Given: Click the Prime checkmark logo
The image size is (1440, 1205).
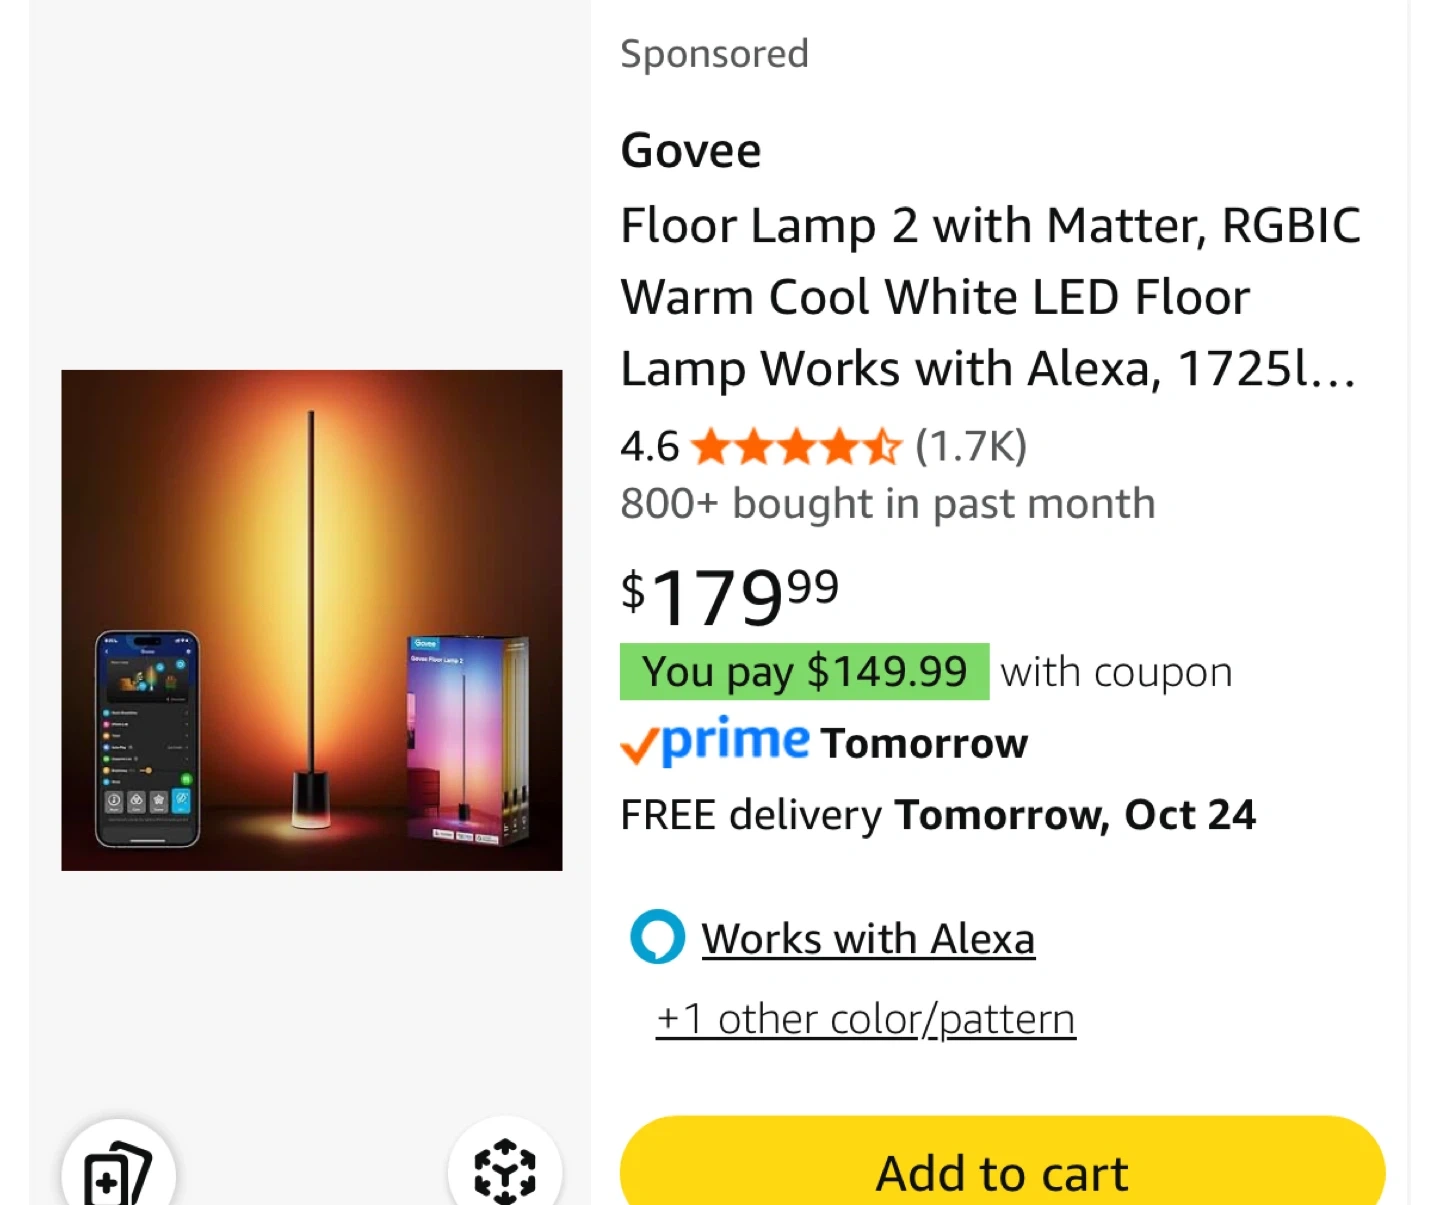Looking at the screenshot, I should (714, 742).
